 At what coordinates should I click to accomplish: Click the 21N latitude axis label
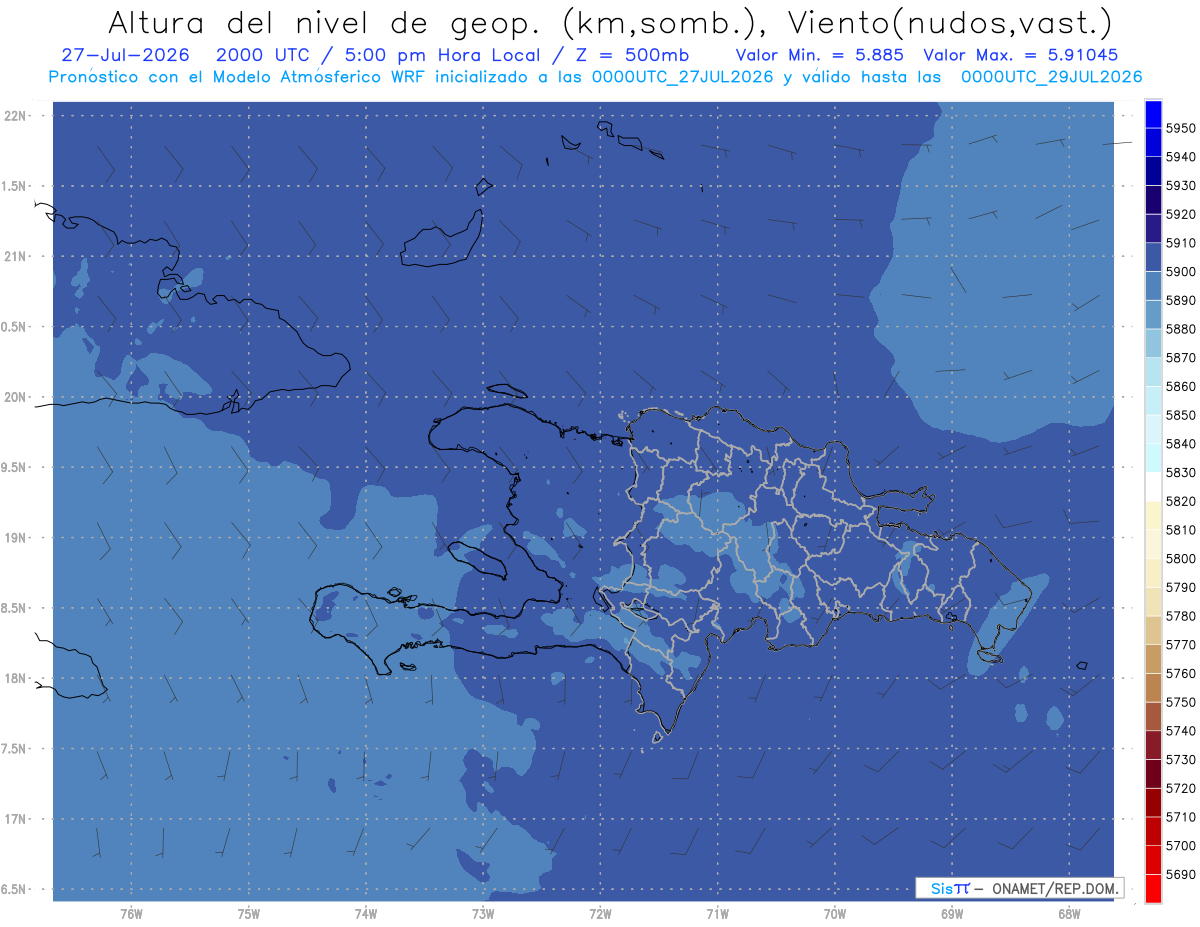[16, 256]
